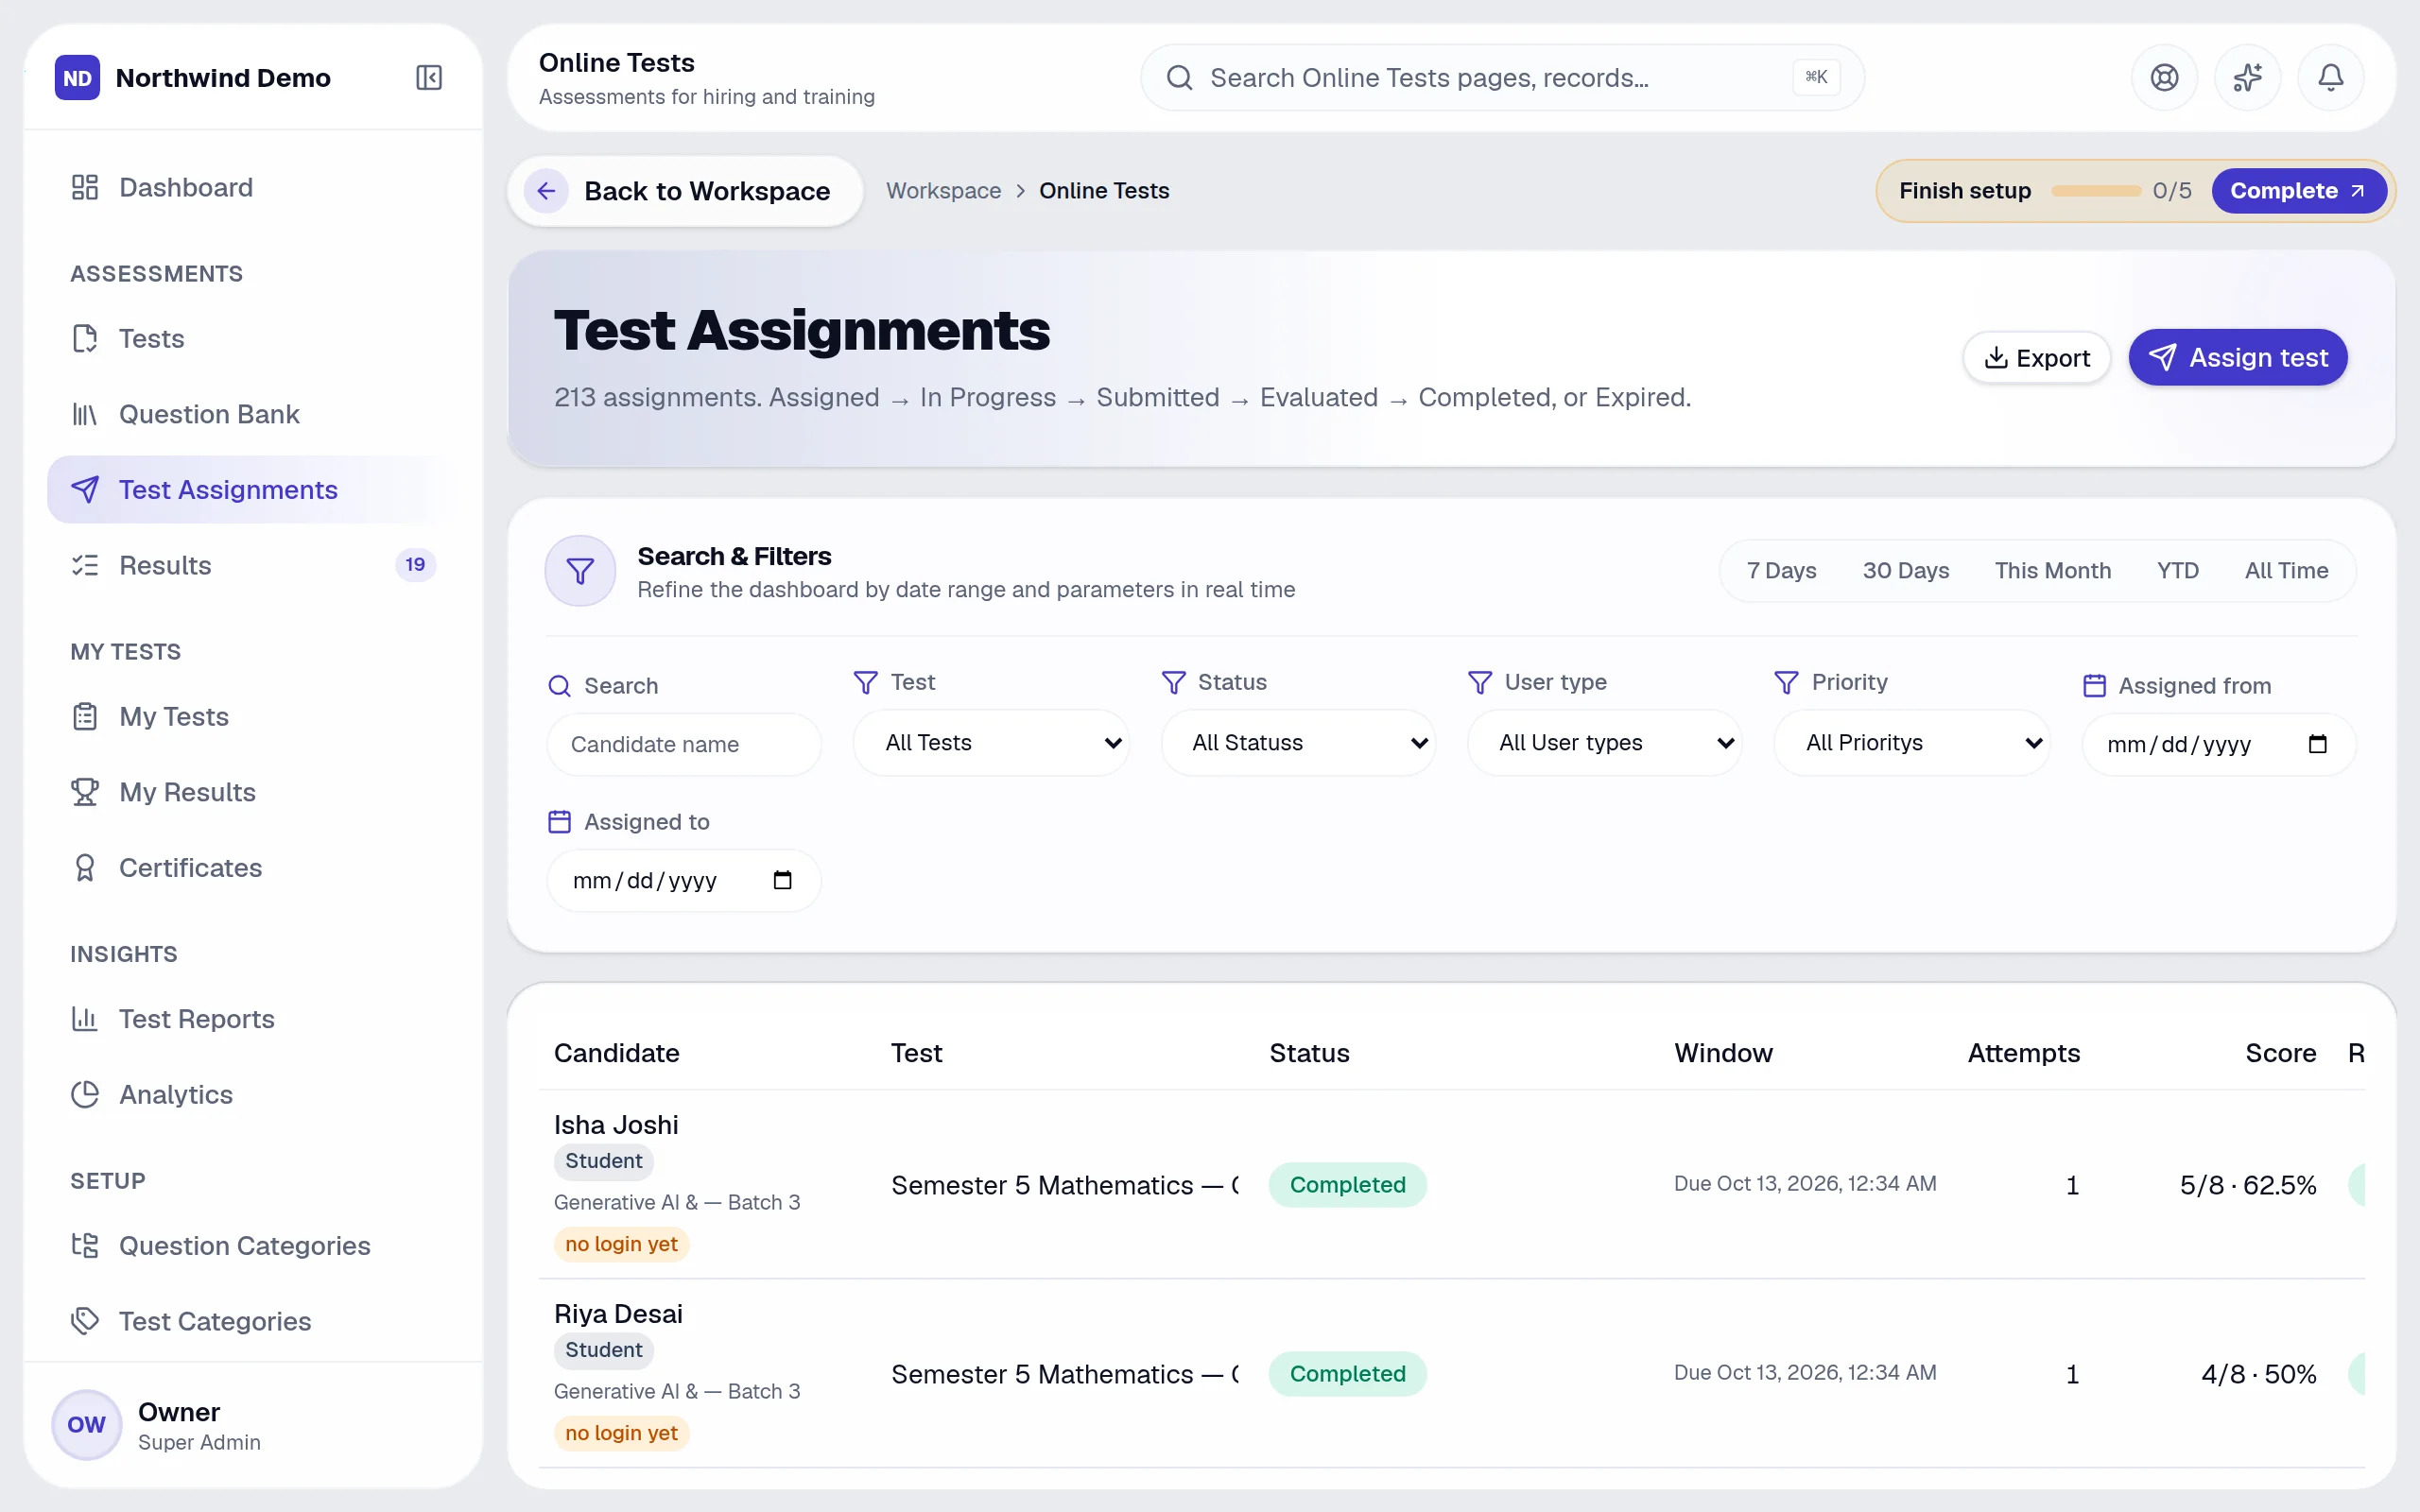Image resolution: width=2420 pixels, height=1512 pixels.
Task: Click candidate name Isha Joshi
Action: coord(616,1124)
